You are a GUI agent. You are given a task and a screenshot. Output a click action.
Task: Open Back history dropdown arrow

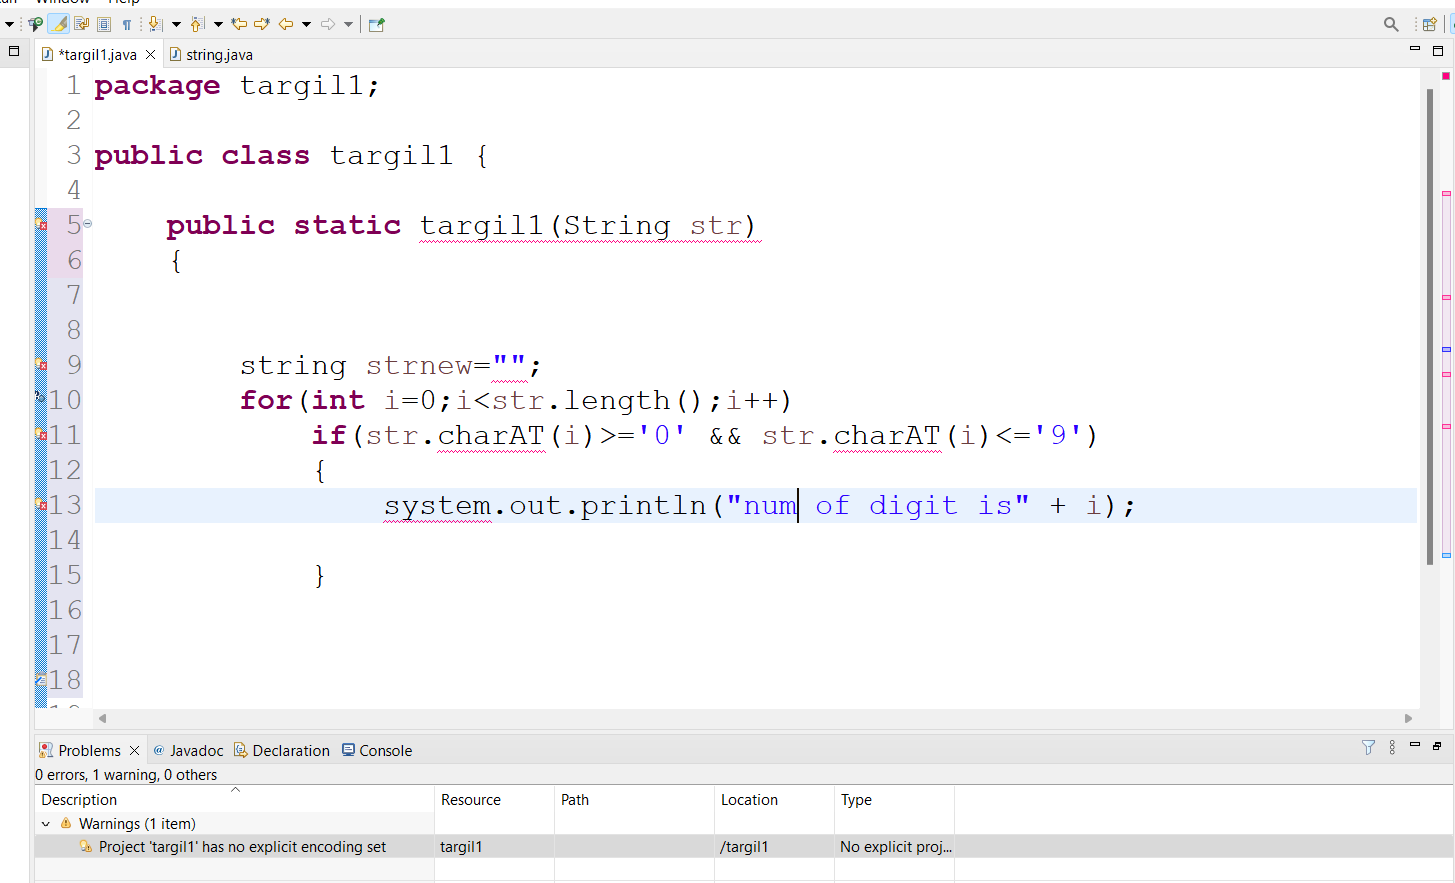coord(306,24)
